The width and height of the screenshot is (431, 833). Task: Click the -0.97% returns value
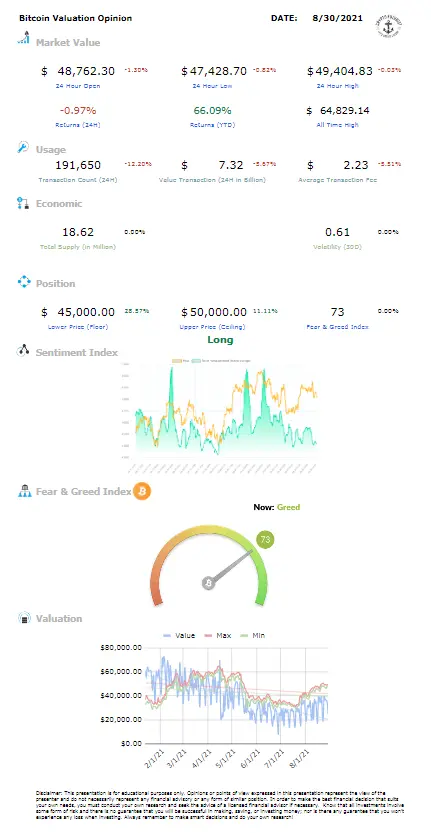click(78, 110)
